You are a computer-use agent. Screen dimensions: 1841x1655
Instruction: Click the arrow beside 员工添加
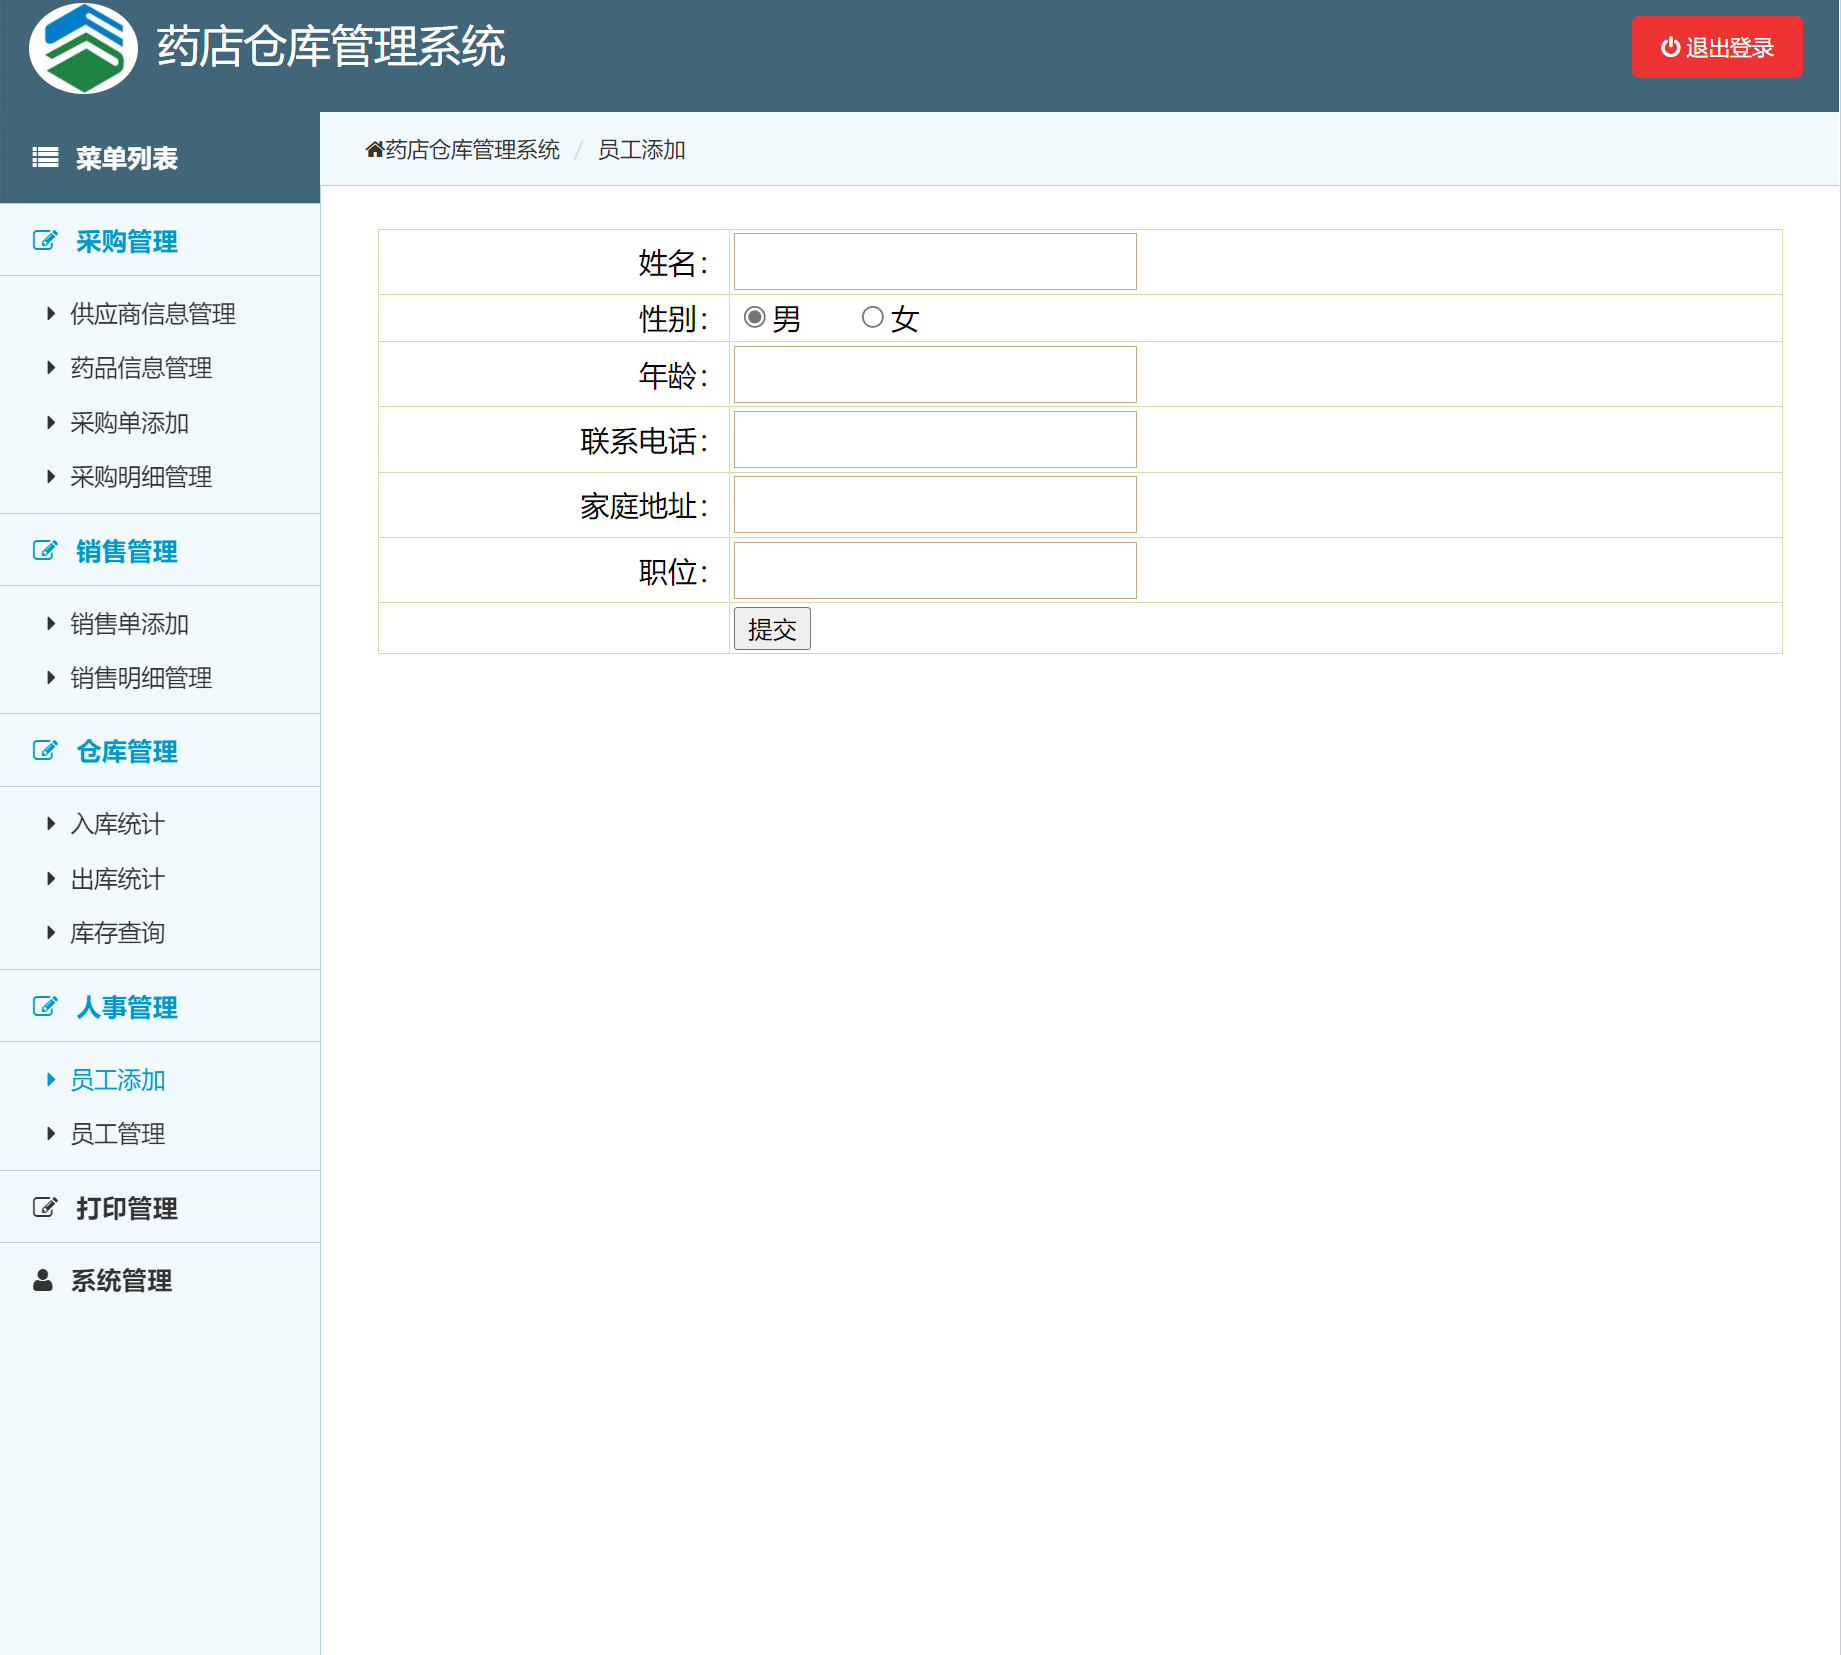click(x=51, y=1079)
